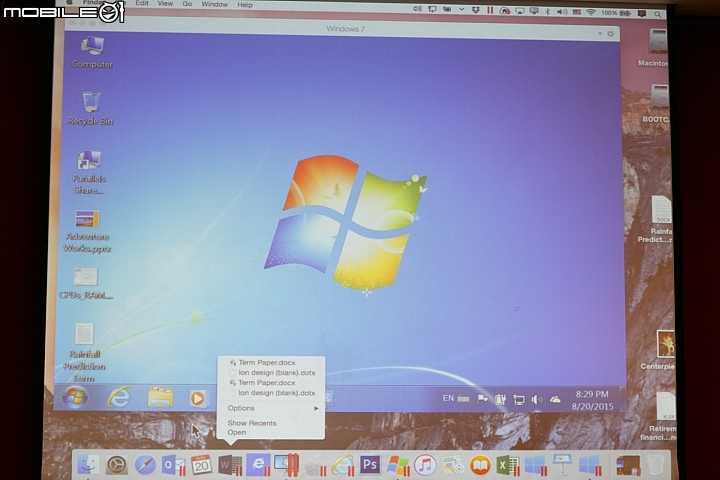
Task: Open the Computer desktop icon
Action: [92, 52]
